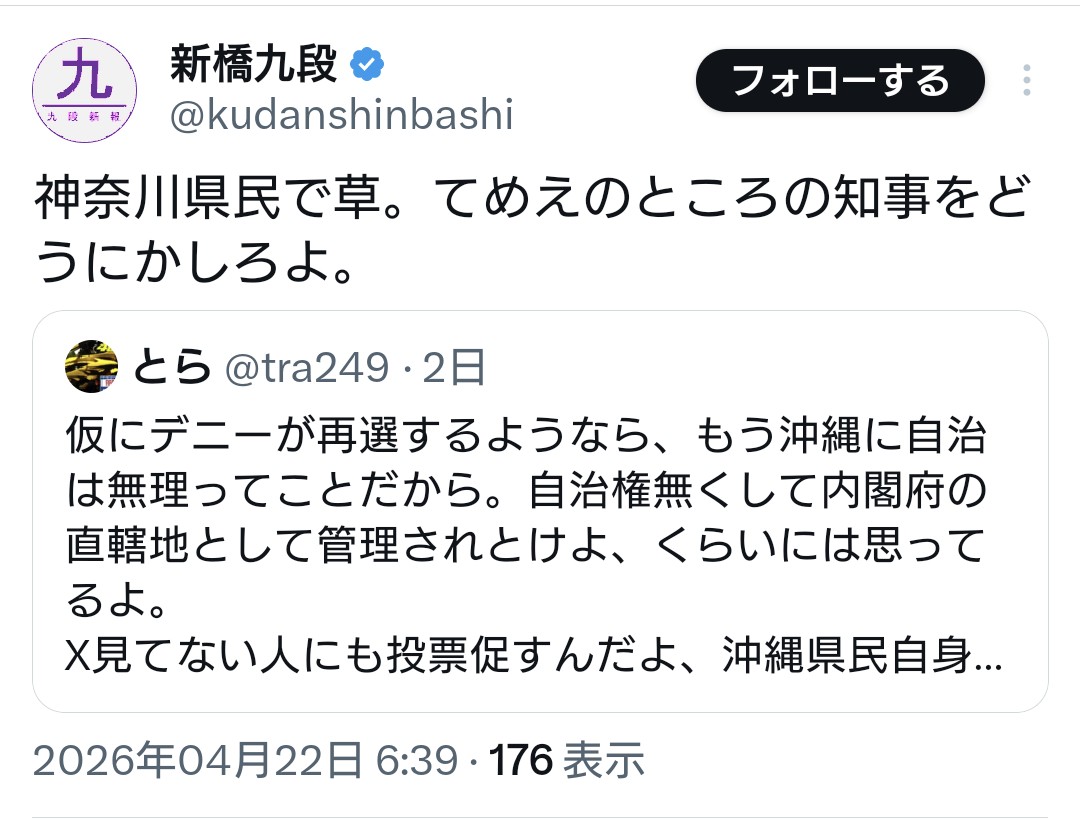1080x820 pixels.
Task: Open the 新橋九段 display name link
Action: [254, 66]
